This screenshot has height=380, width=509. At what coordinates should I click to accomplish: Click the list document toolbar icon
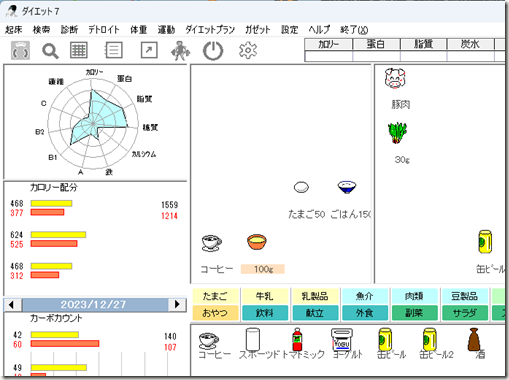[113, 51]
